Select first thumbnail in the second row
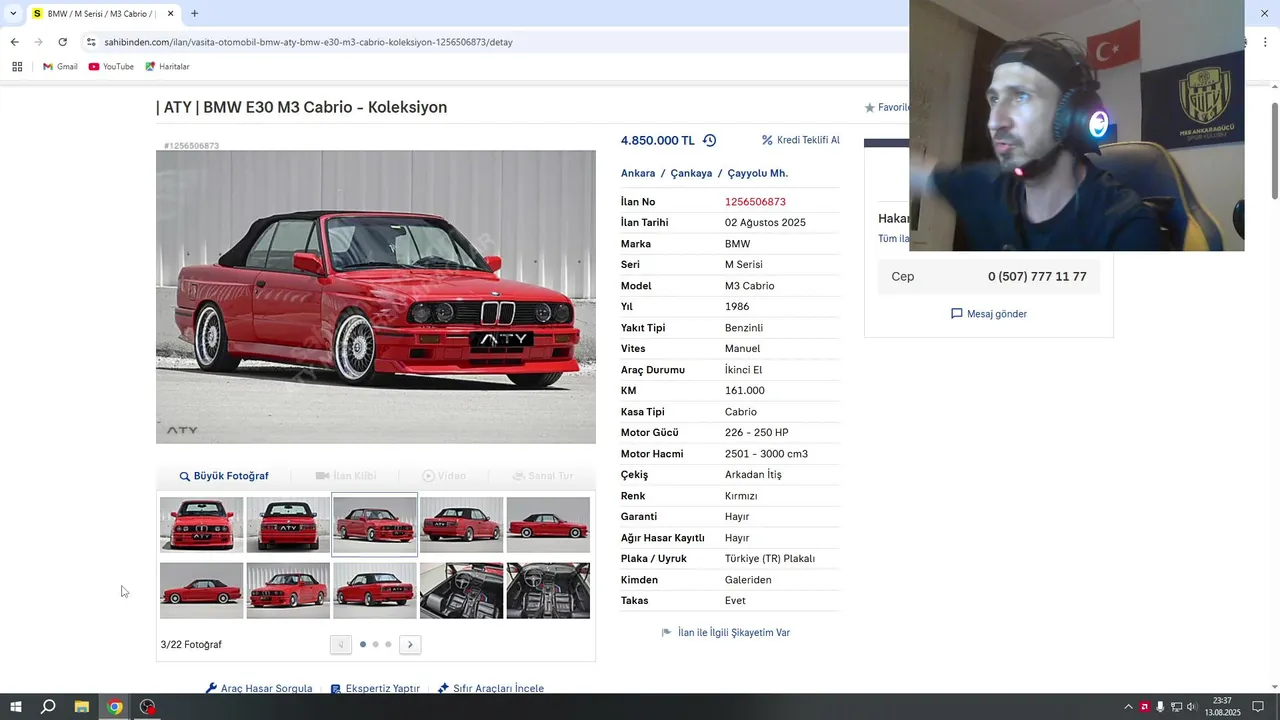1280x720 pixels. tap(201, 590)
